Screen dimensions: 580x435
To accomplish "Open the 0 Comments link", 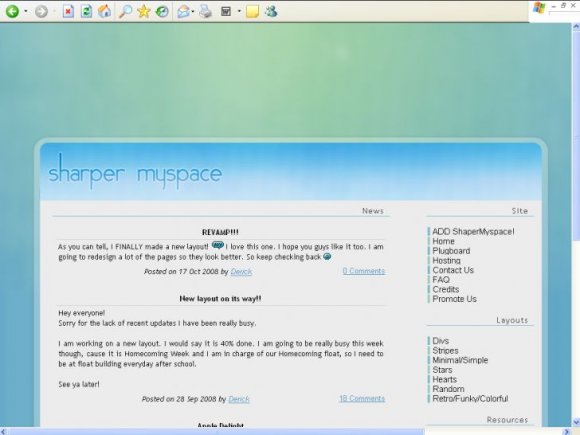I will point(364,271).
